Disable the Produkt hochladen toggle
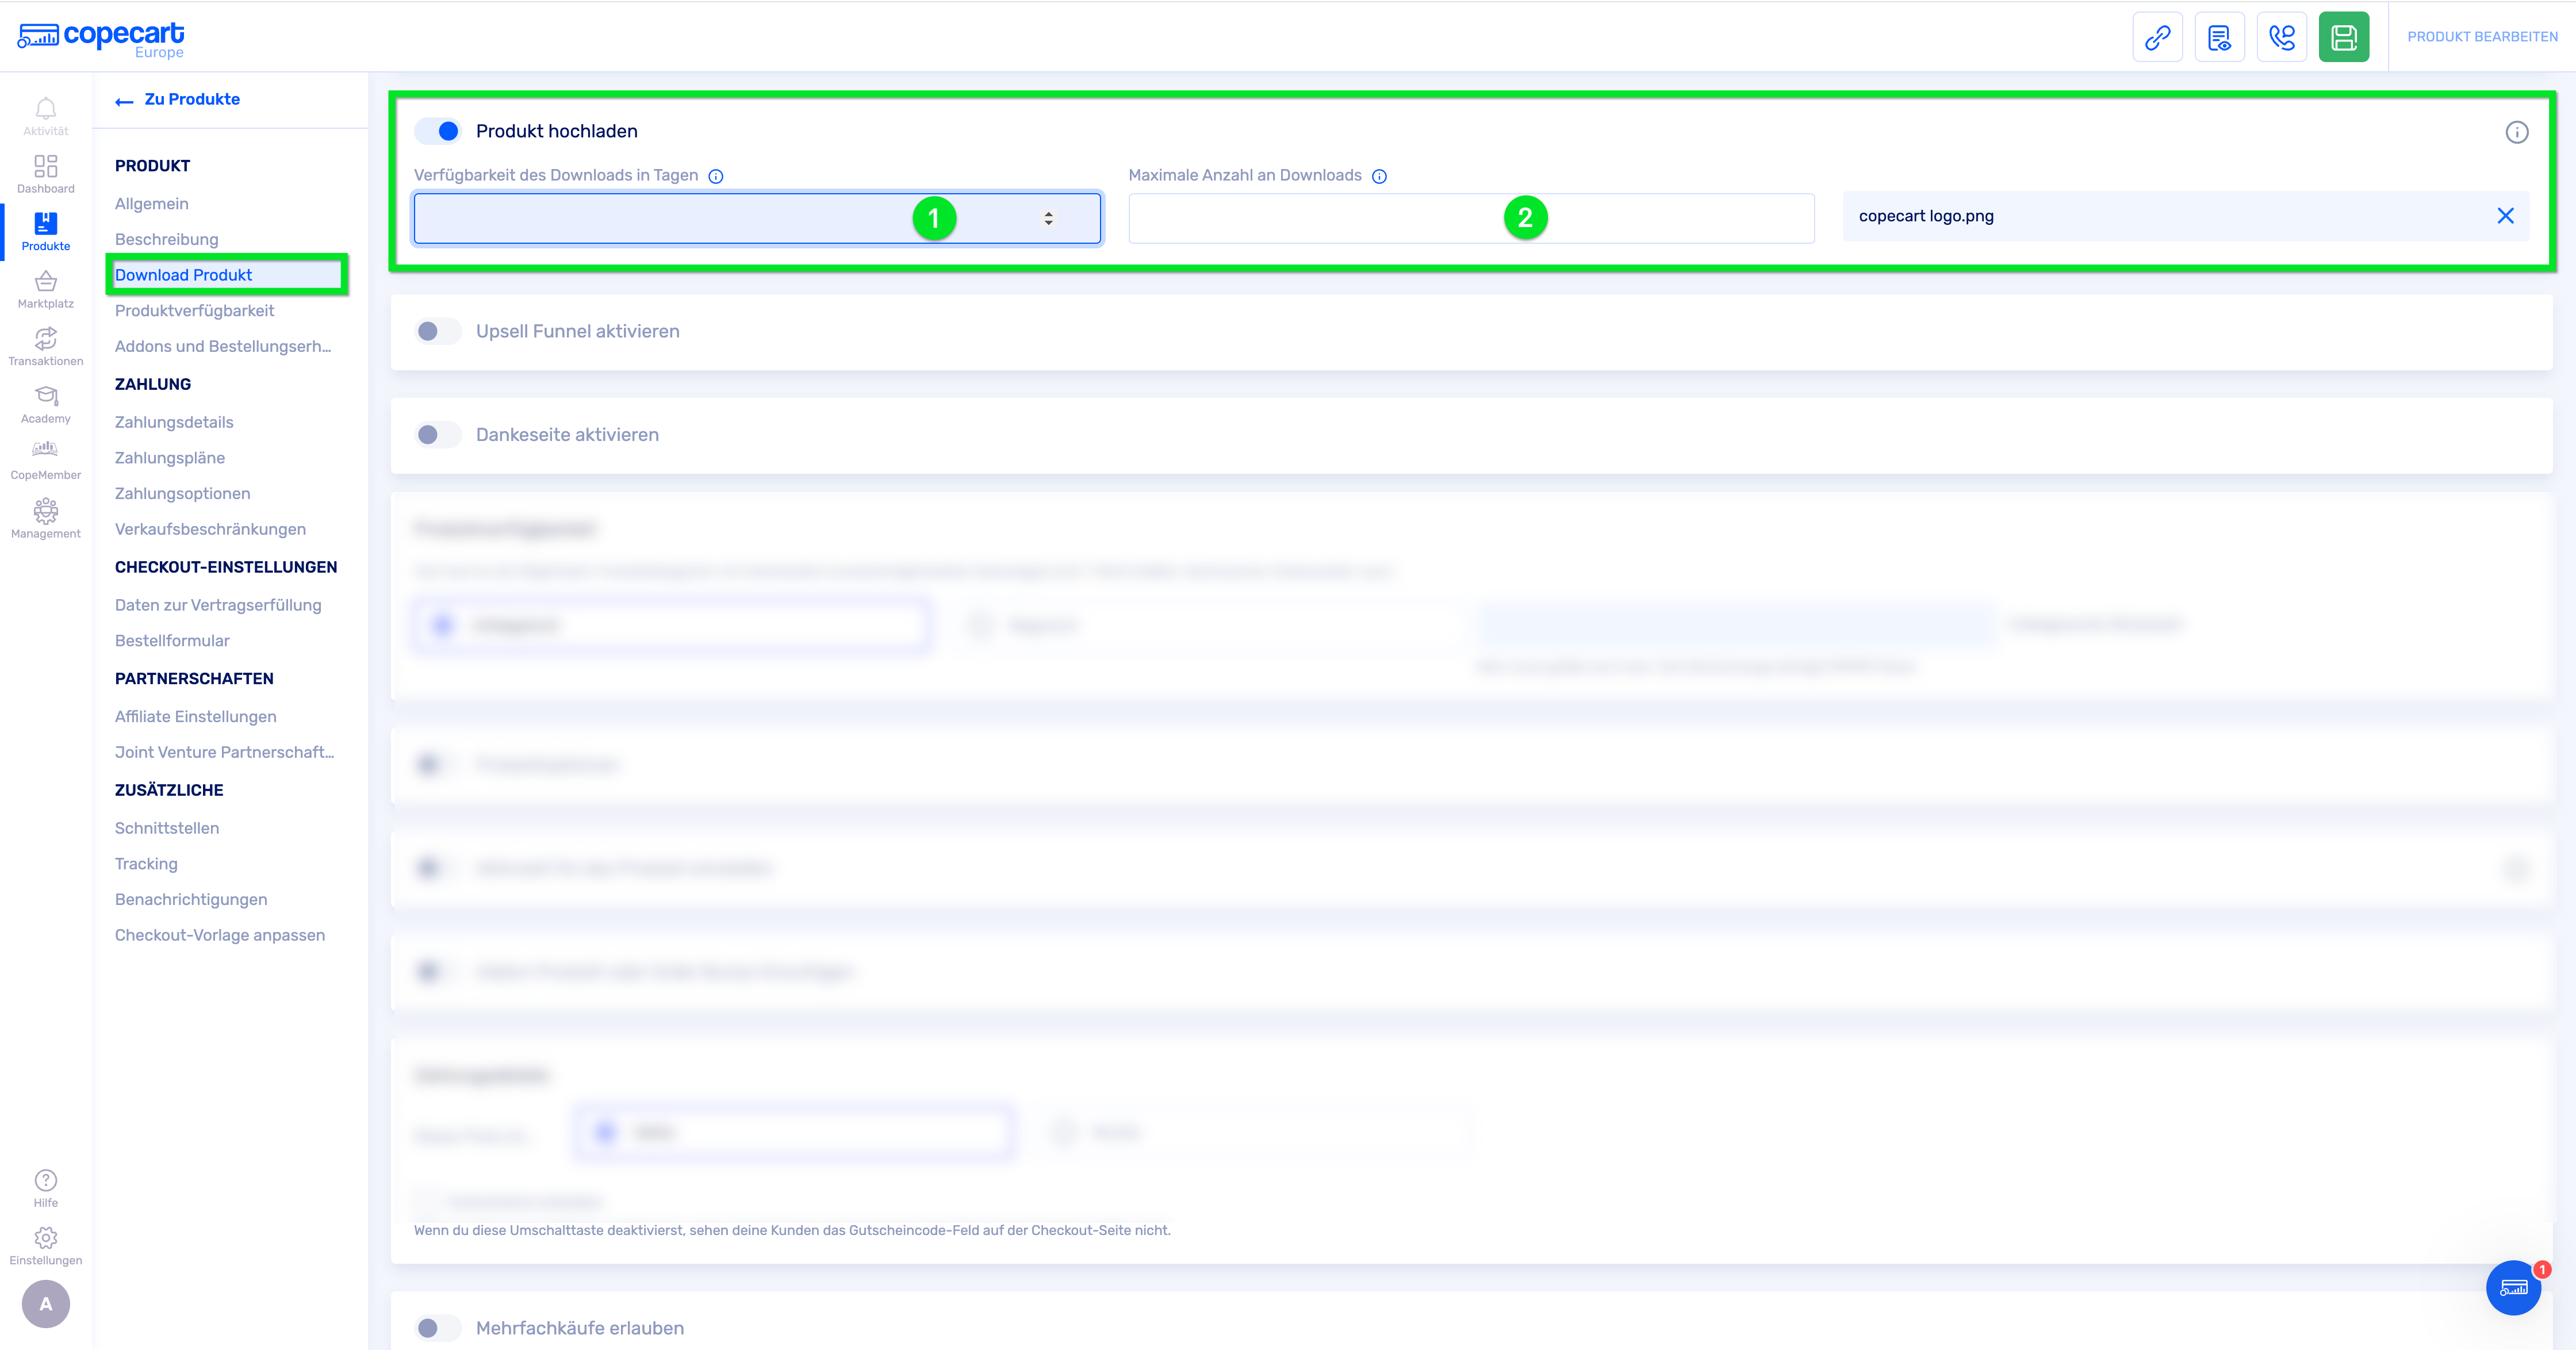2576x1350 pixels. click(439, 131)
